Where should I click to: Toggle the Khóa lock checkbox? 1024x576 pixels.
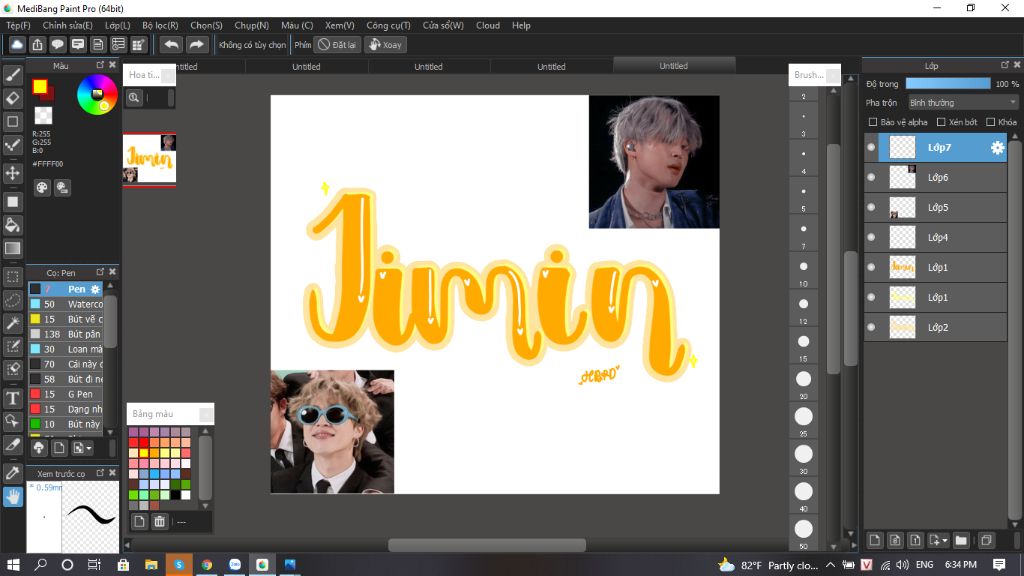coord(990,122)
